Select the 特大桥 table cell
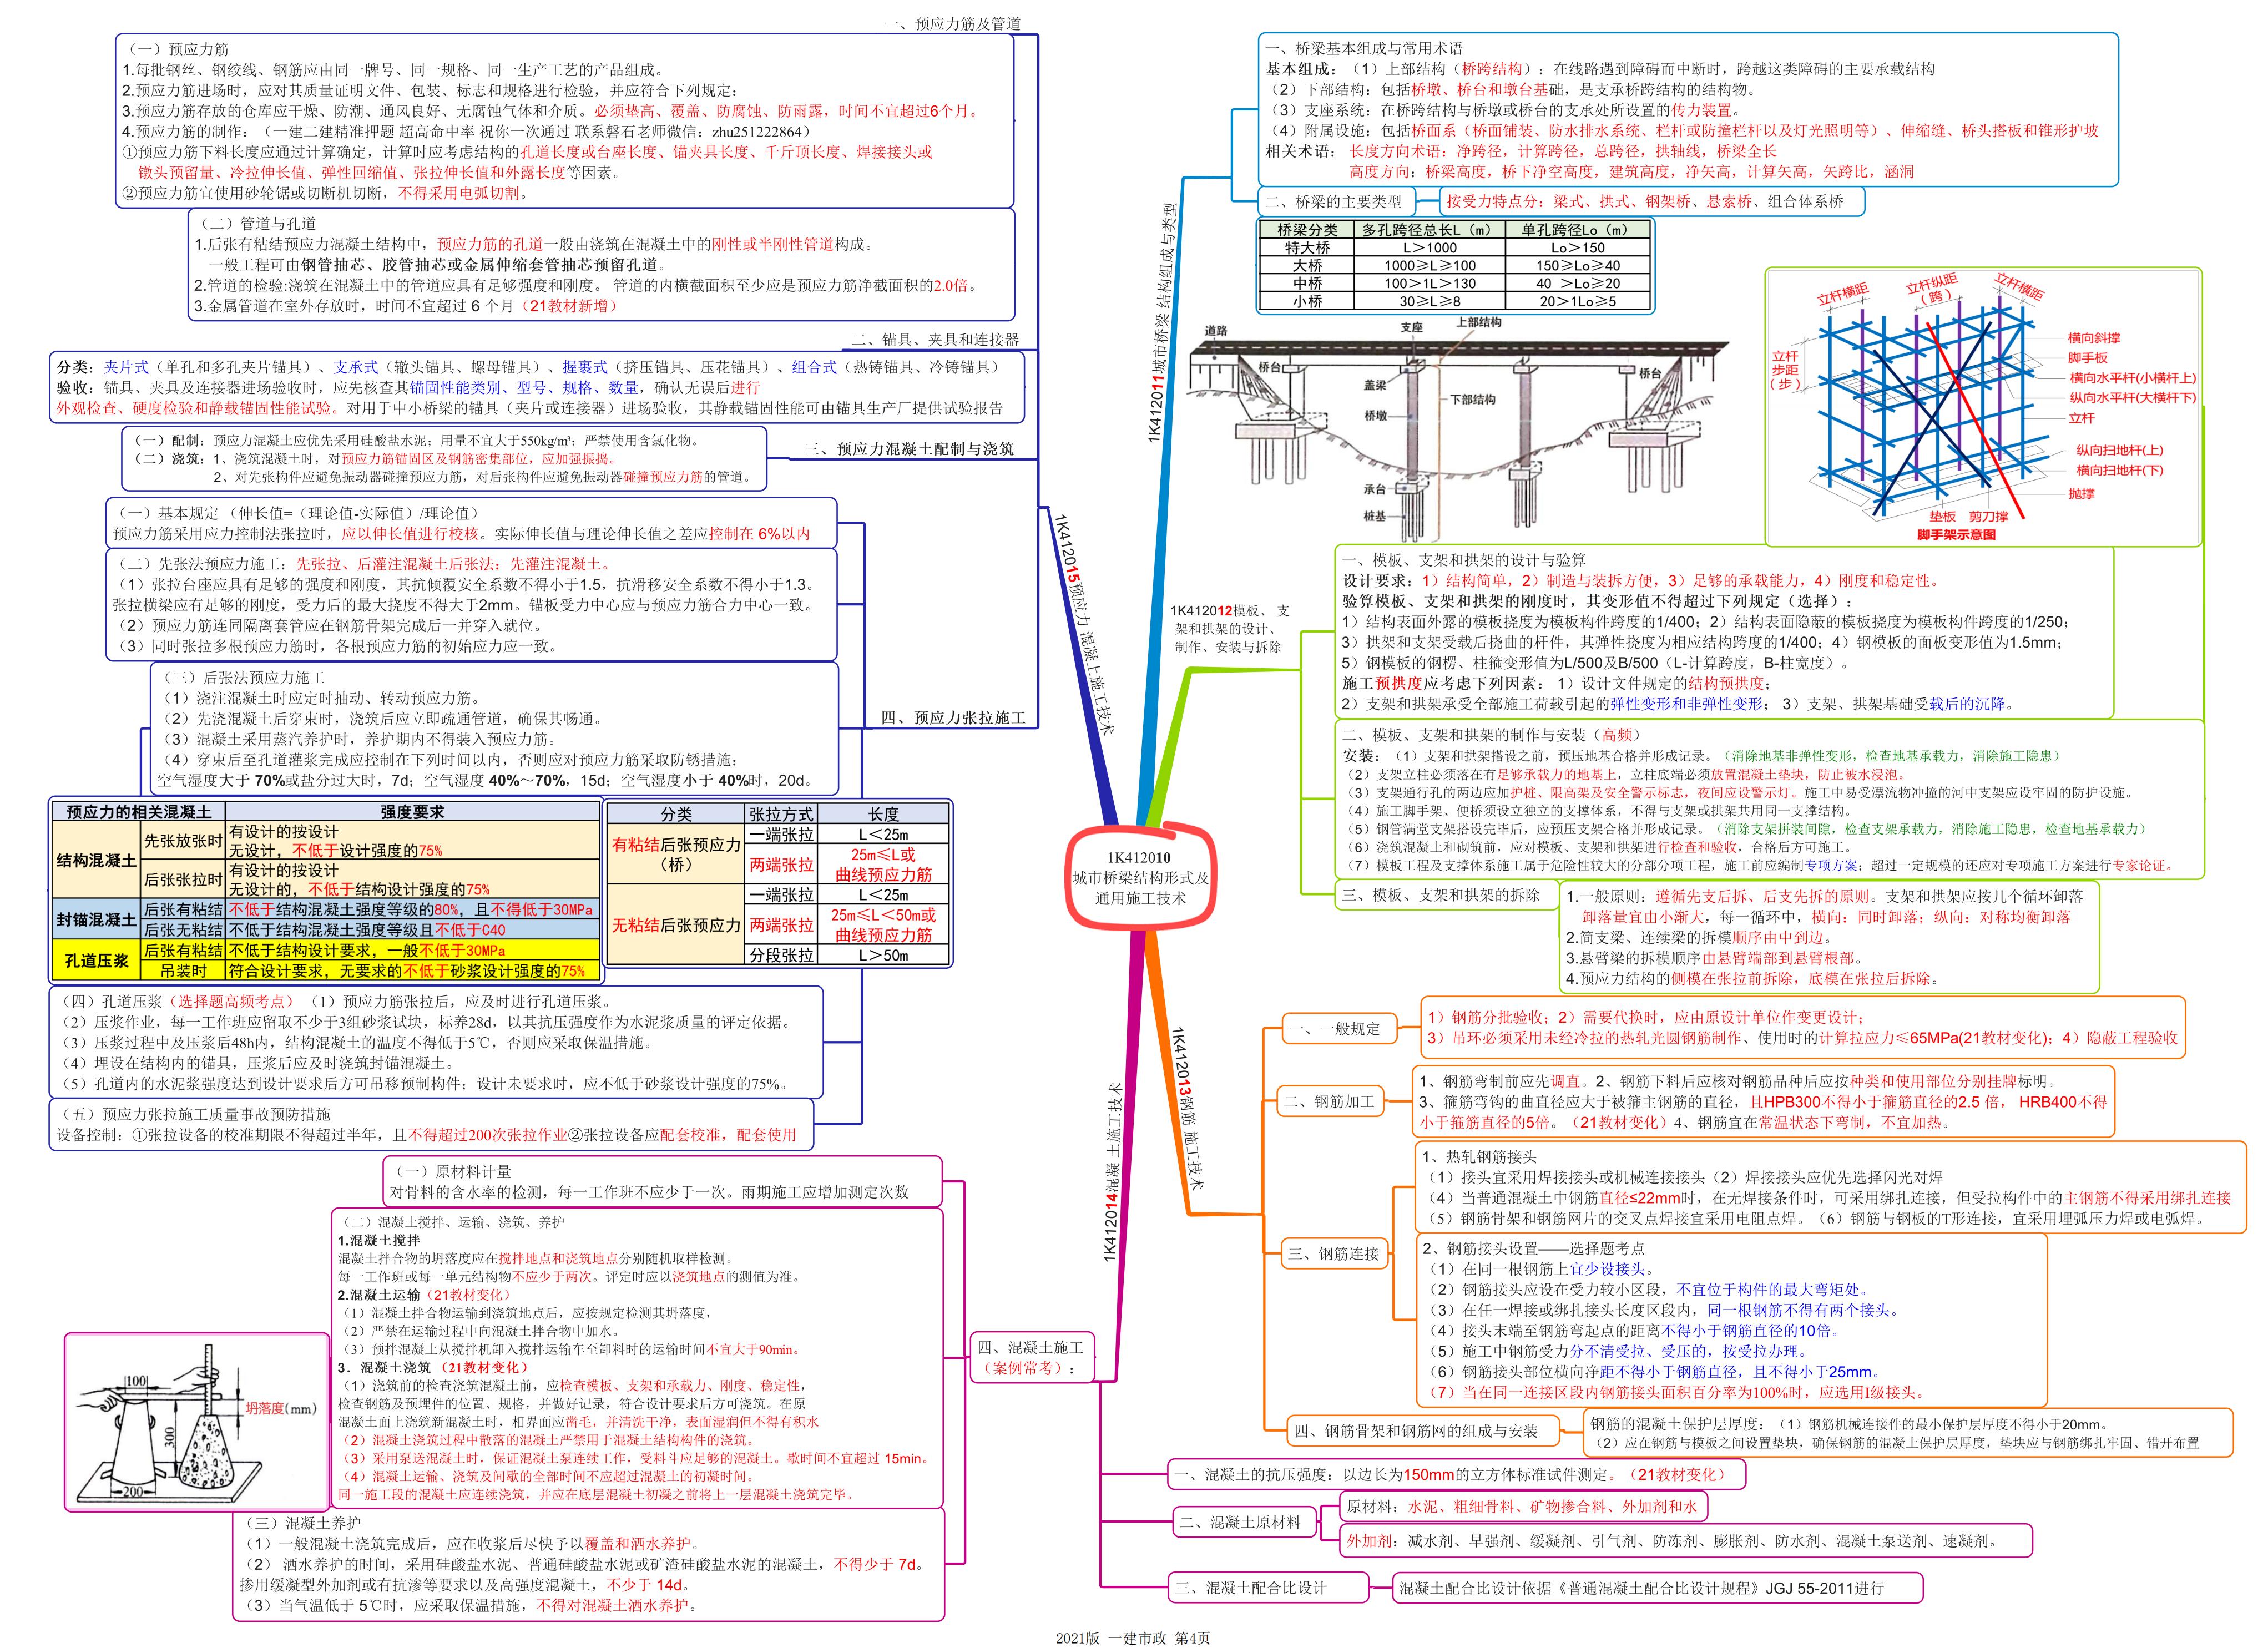 coord(1307,247)
